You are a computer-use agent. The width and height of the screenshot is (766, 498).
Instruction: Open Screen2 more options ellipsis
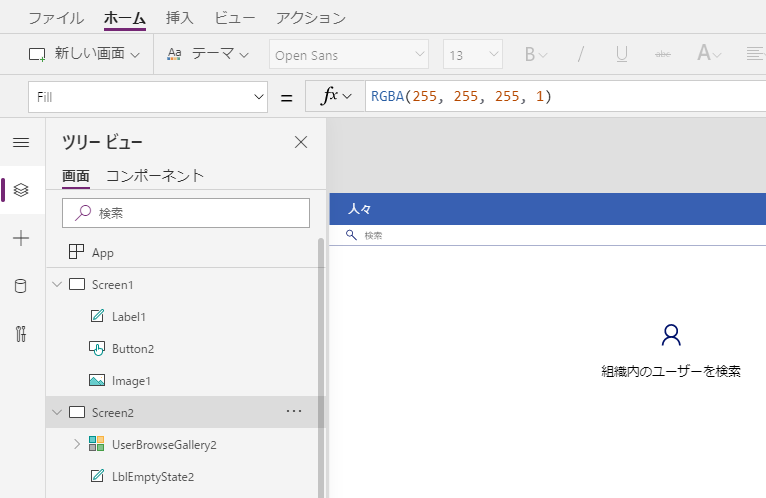pos(294,411)
